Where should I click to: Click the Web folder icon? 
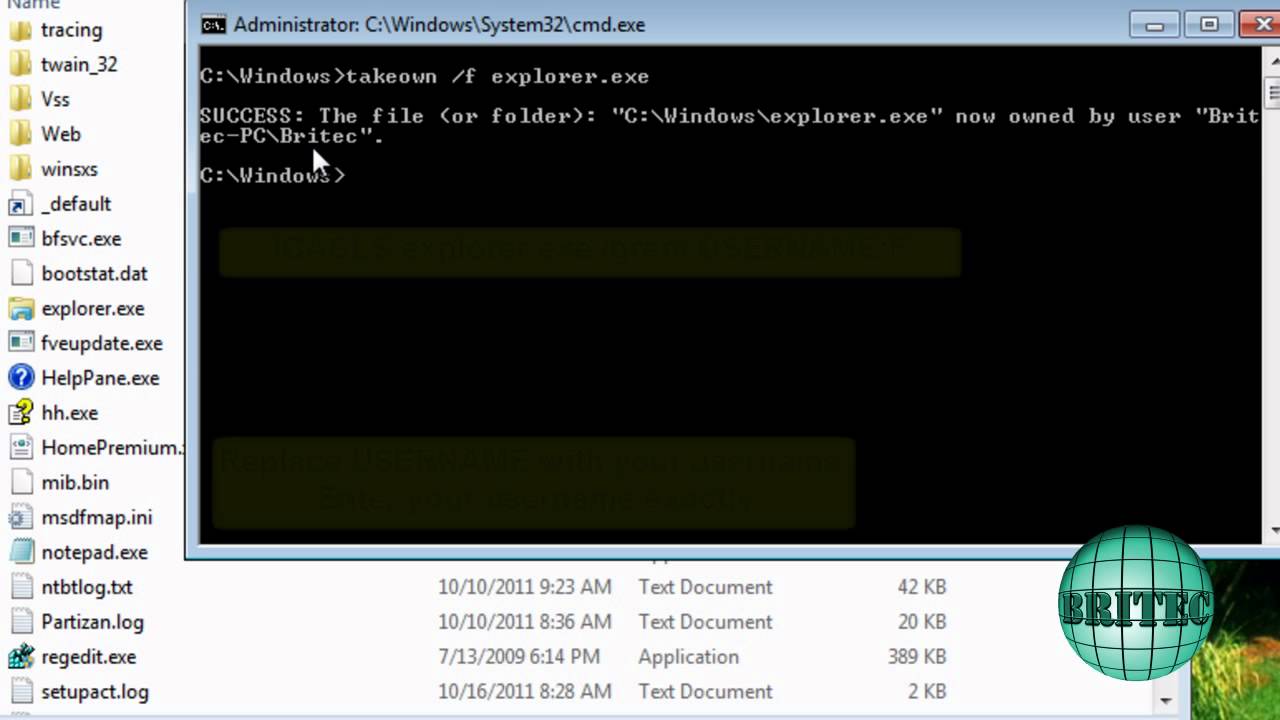[20, 135]
